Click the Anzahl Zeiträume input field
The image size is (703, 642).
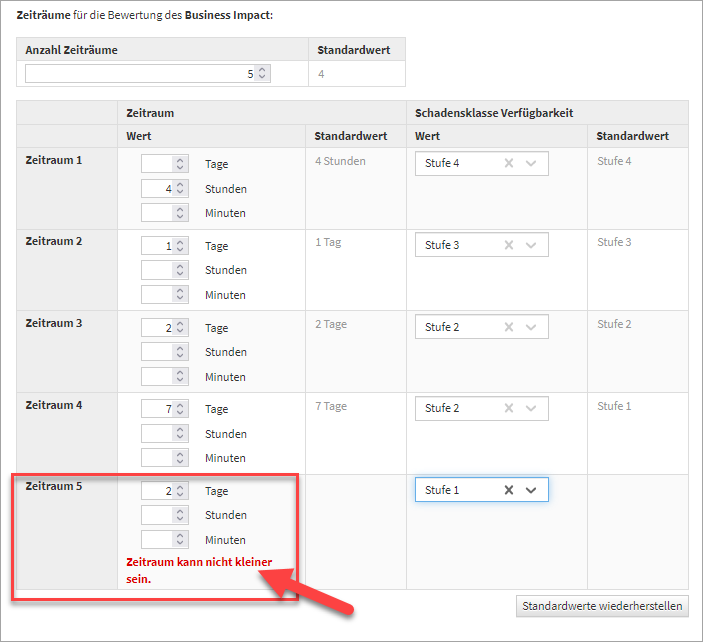coord(138,73)
